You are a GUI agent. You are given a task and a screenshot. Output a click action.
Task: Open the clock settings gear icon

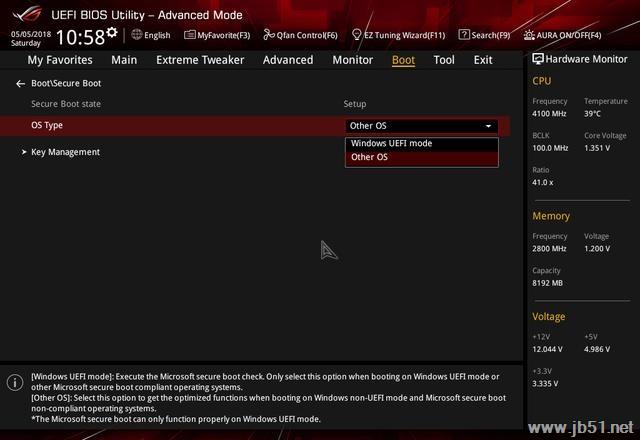(112, 32)
